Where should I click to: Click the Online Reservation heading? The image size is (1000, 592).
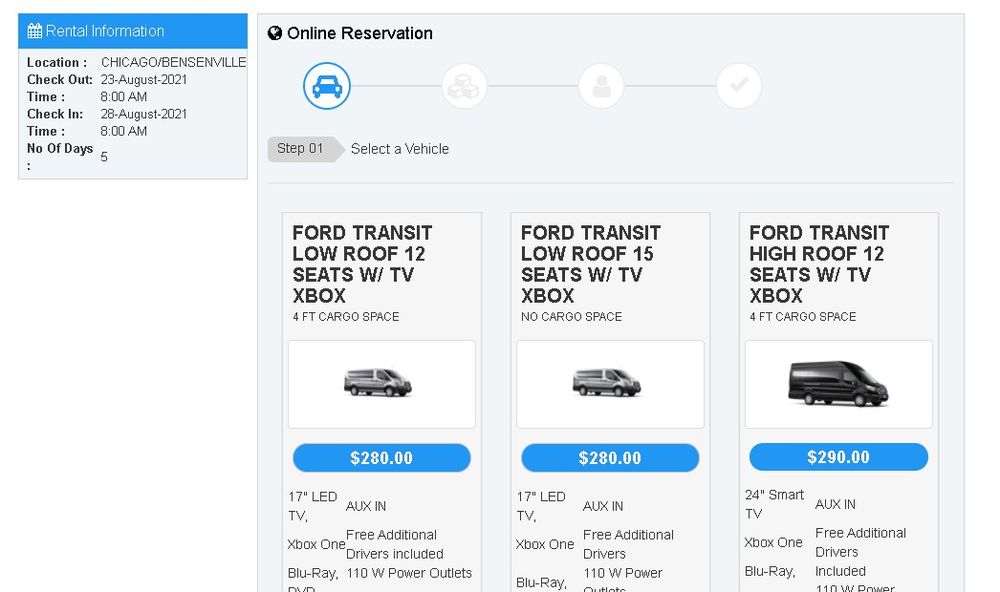pos(359,33)
